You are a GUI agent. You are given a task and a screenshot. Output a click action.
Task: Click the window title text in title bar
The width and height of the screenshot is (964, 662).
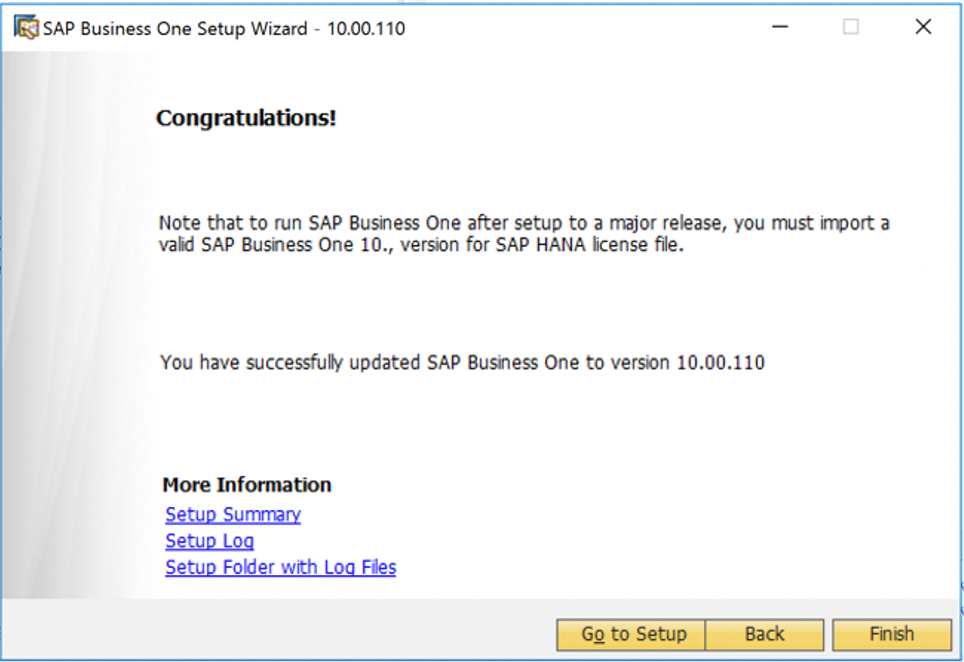point(175,28)
